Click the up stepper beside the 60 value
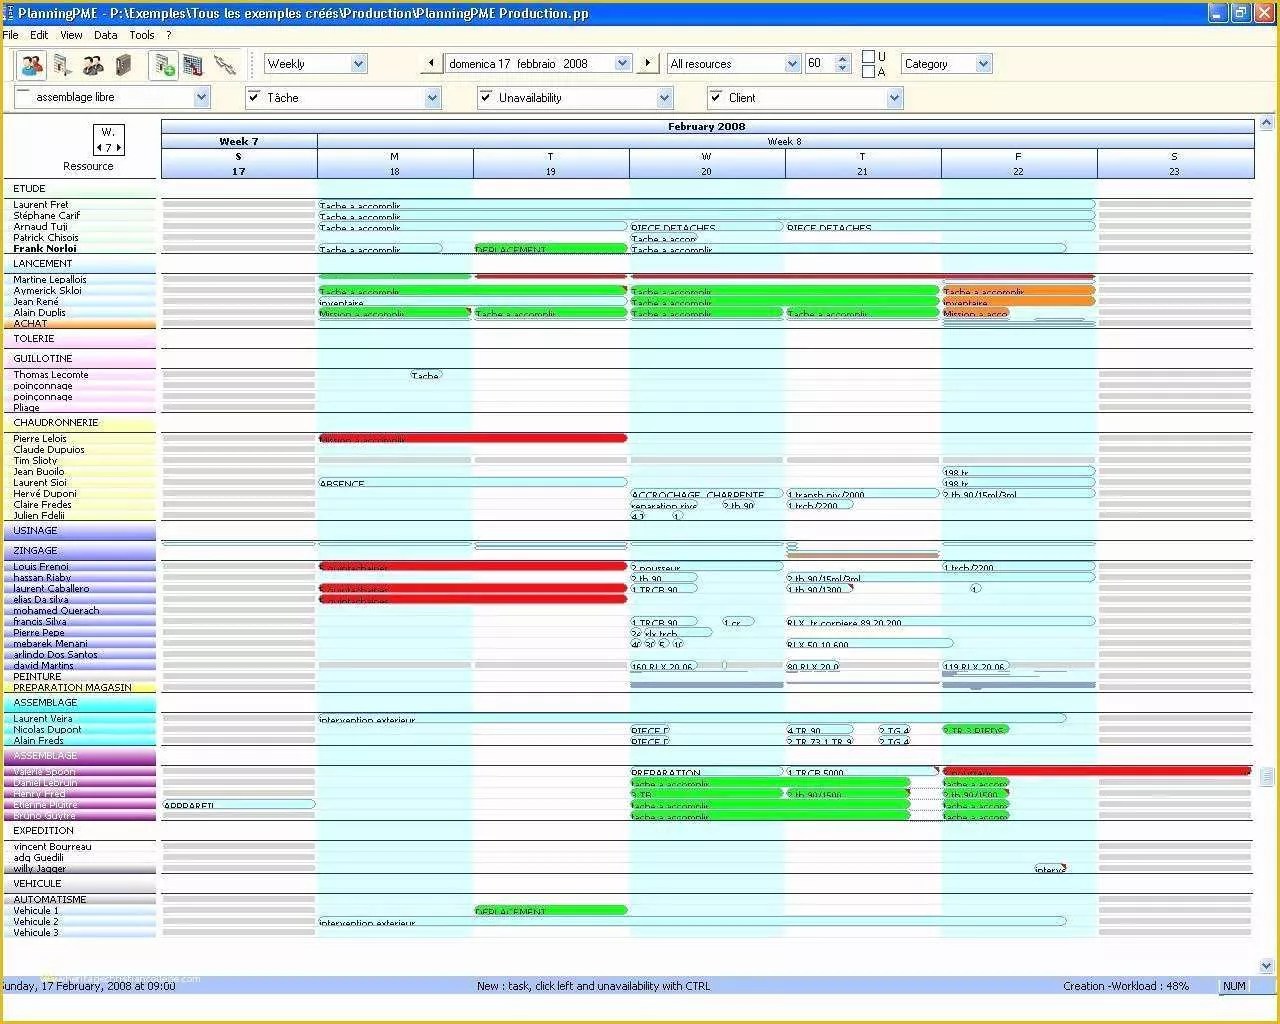1280x1024 pixels. pos(842,58)
